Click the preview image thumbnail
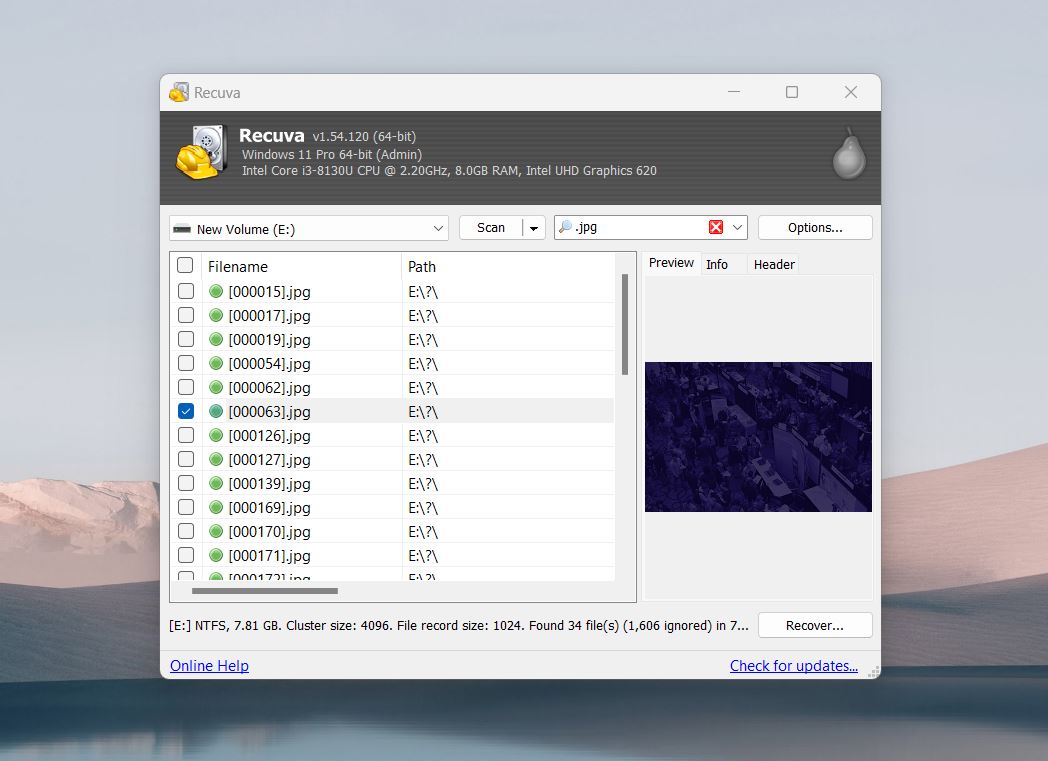Screen dimensions: 1048x761 (758, 437)
